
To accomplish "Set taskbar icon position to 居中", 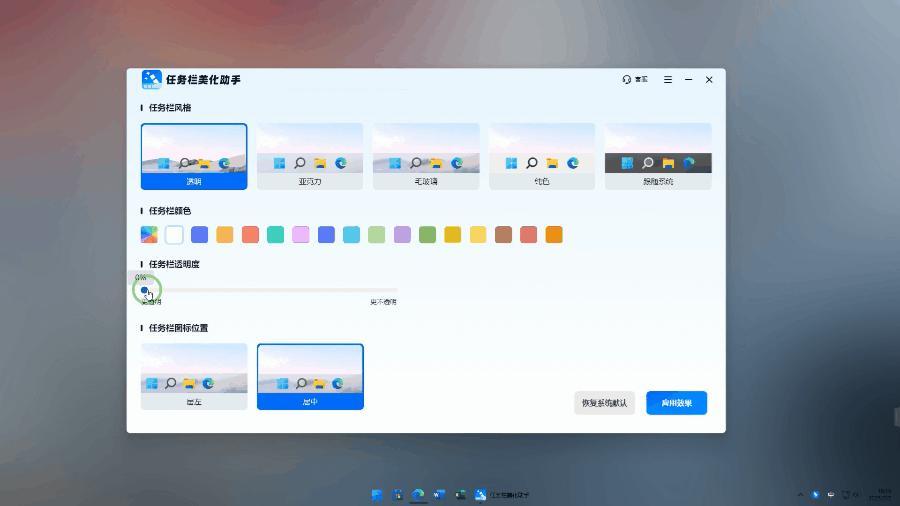I will point(310,376).
